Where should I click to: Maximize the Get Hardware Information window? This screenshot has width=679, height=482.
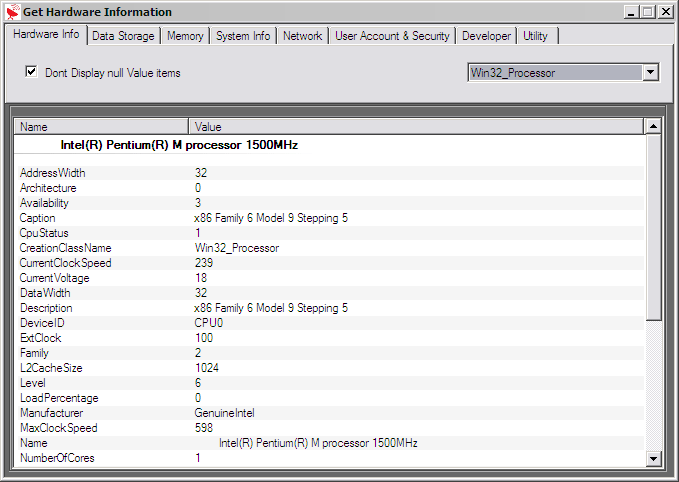648,12
